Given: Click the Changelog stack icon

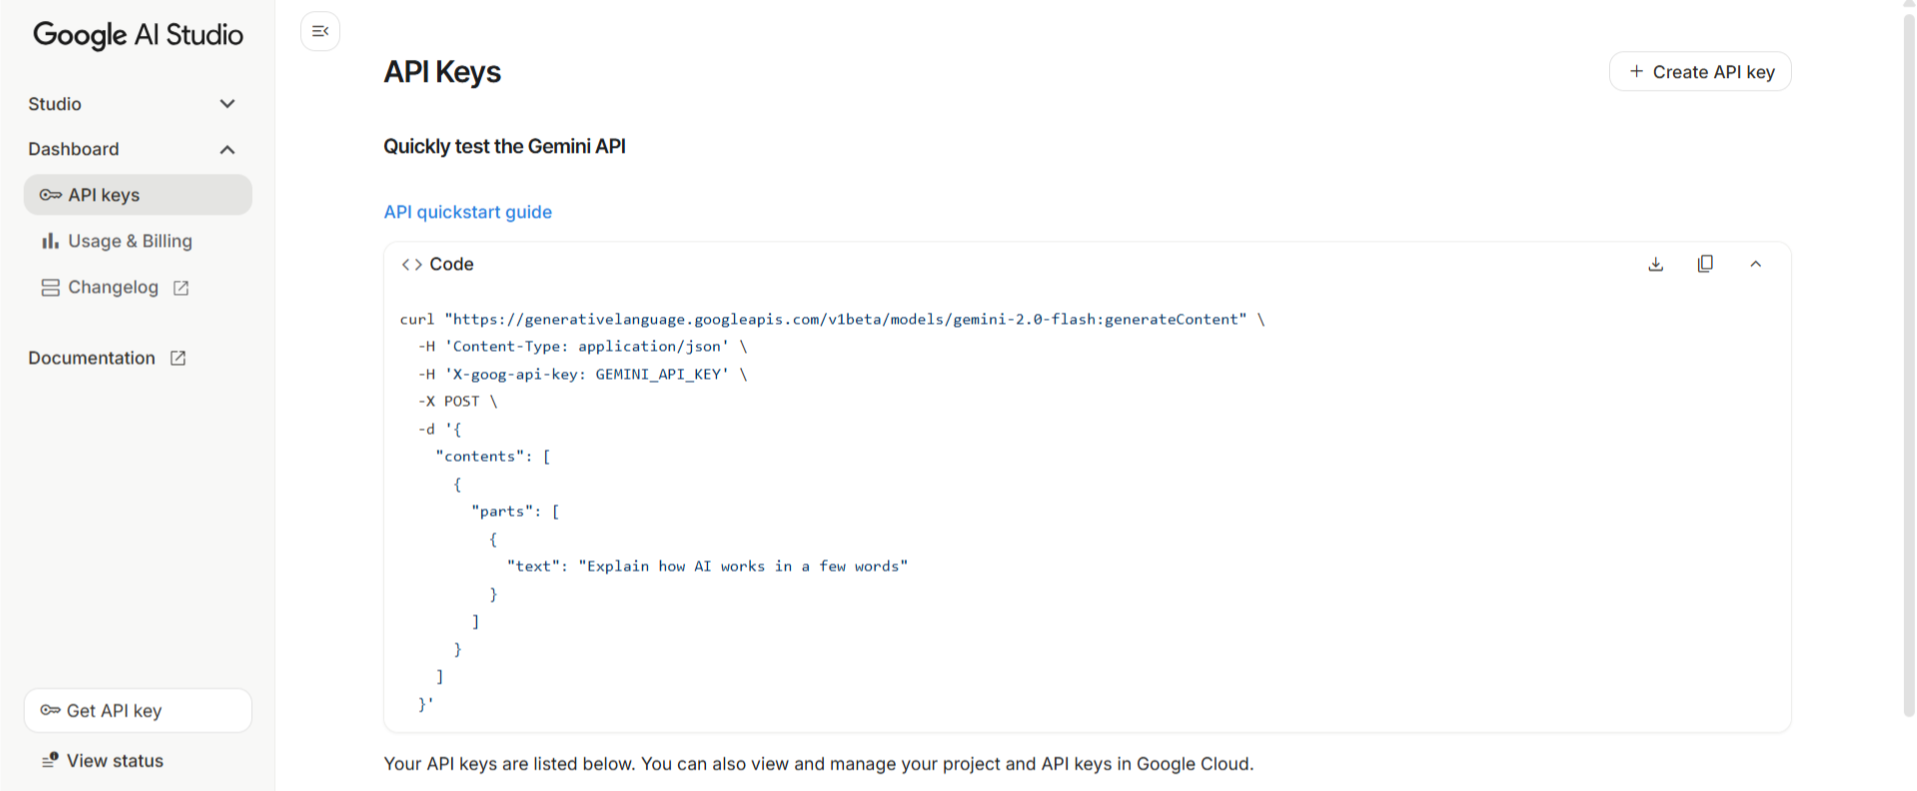Looking at the screenshot, I should pos(50,287).
